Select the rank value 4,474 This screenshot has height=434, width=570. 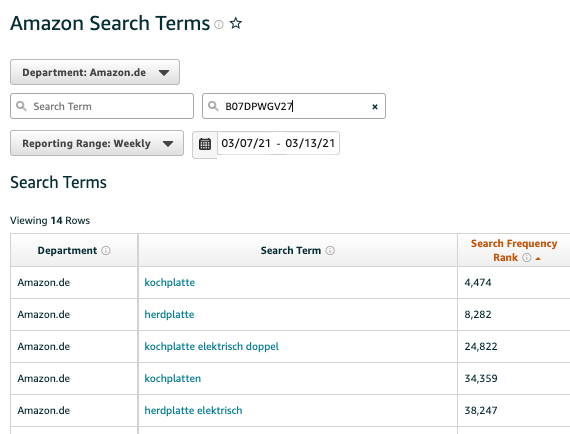coord(478,283)
